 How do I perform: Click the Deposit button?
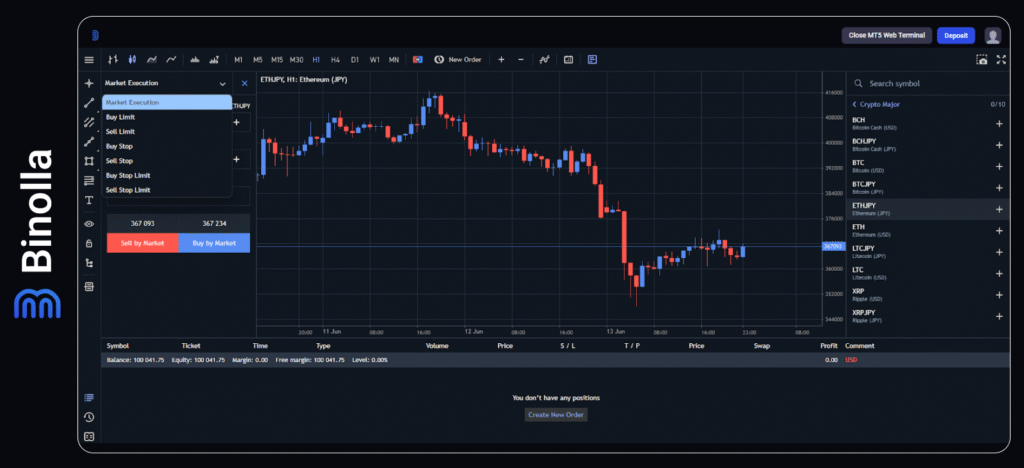pyautogui.click(x=955, y=35)
